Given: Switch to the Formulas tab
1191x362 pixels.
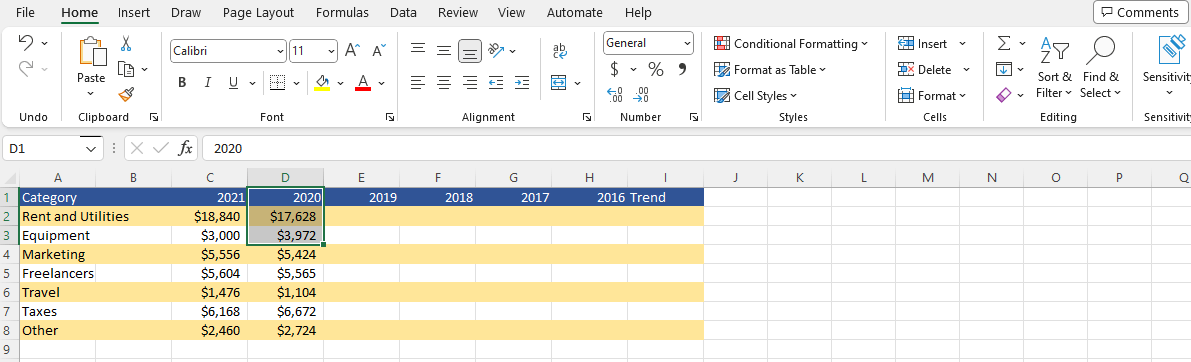Looking at the screenshot, I should click(342, 12).
